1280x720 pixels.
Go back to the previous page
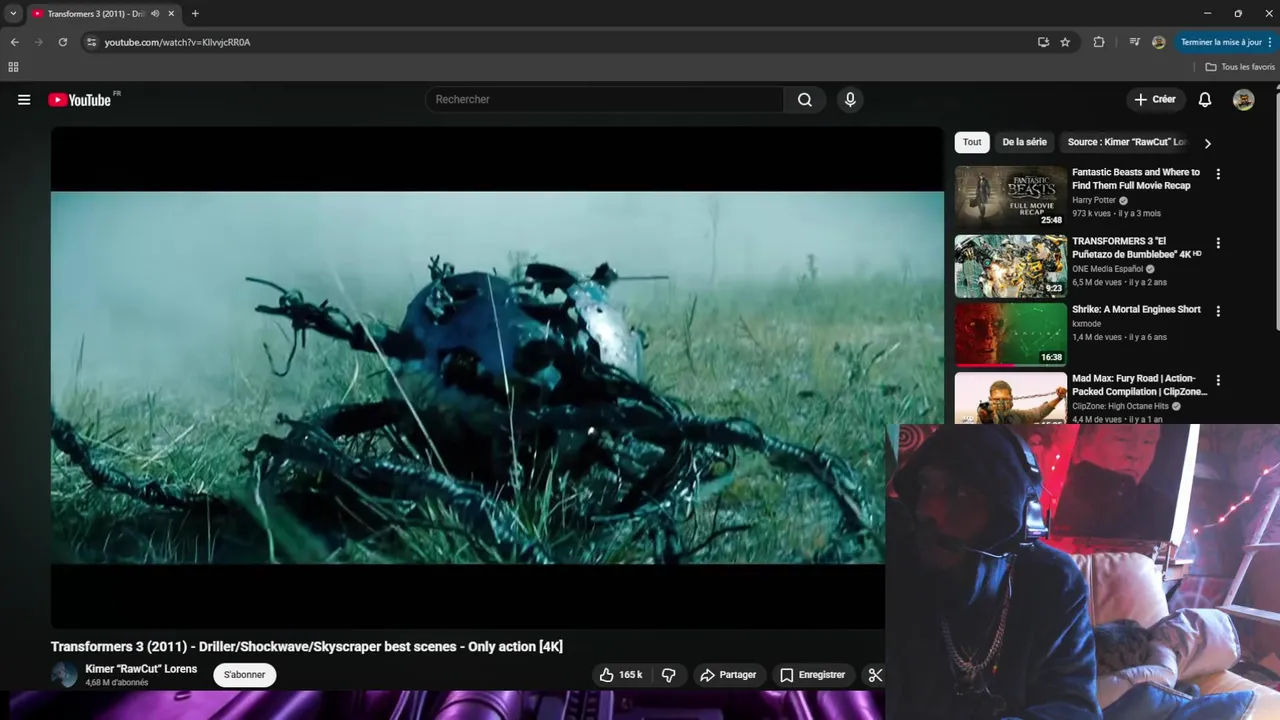14,42
